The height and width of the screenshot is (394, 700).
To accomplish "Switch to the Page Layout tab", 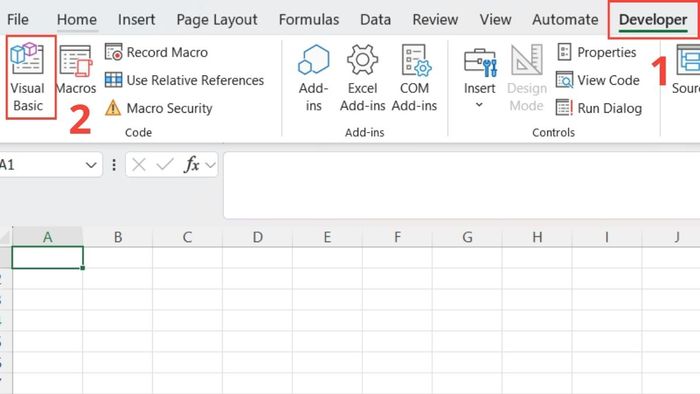I will [217, 20].
